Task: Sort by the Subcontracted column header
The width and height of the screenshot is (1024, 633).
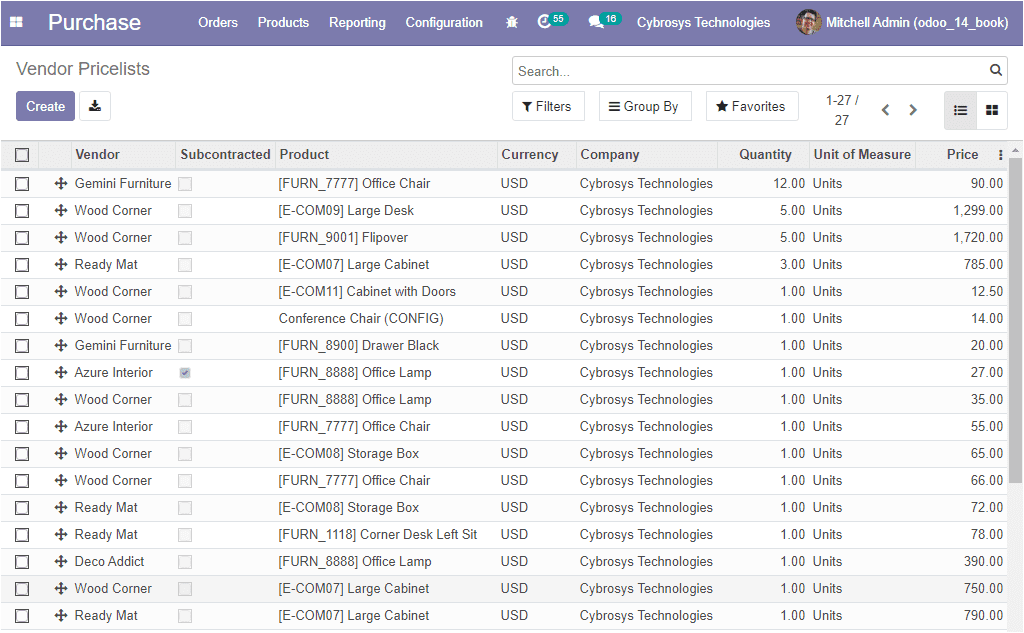Action: [x=225, y=155]
